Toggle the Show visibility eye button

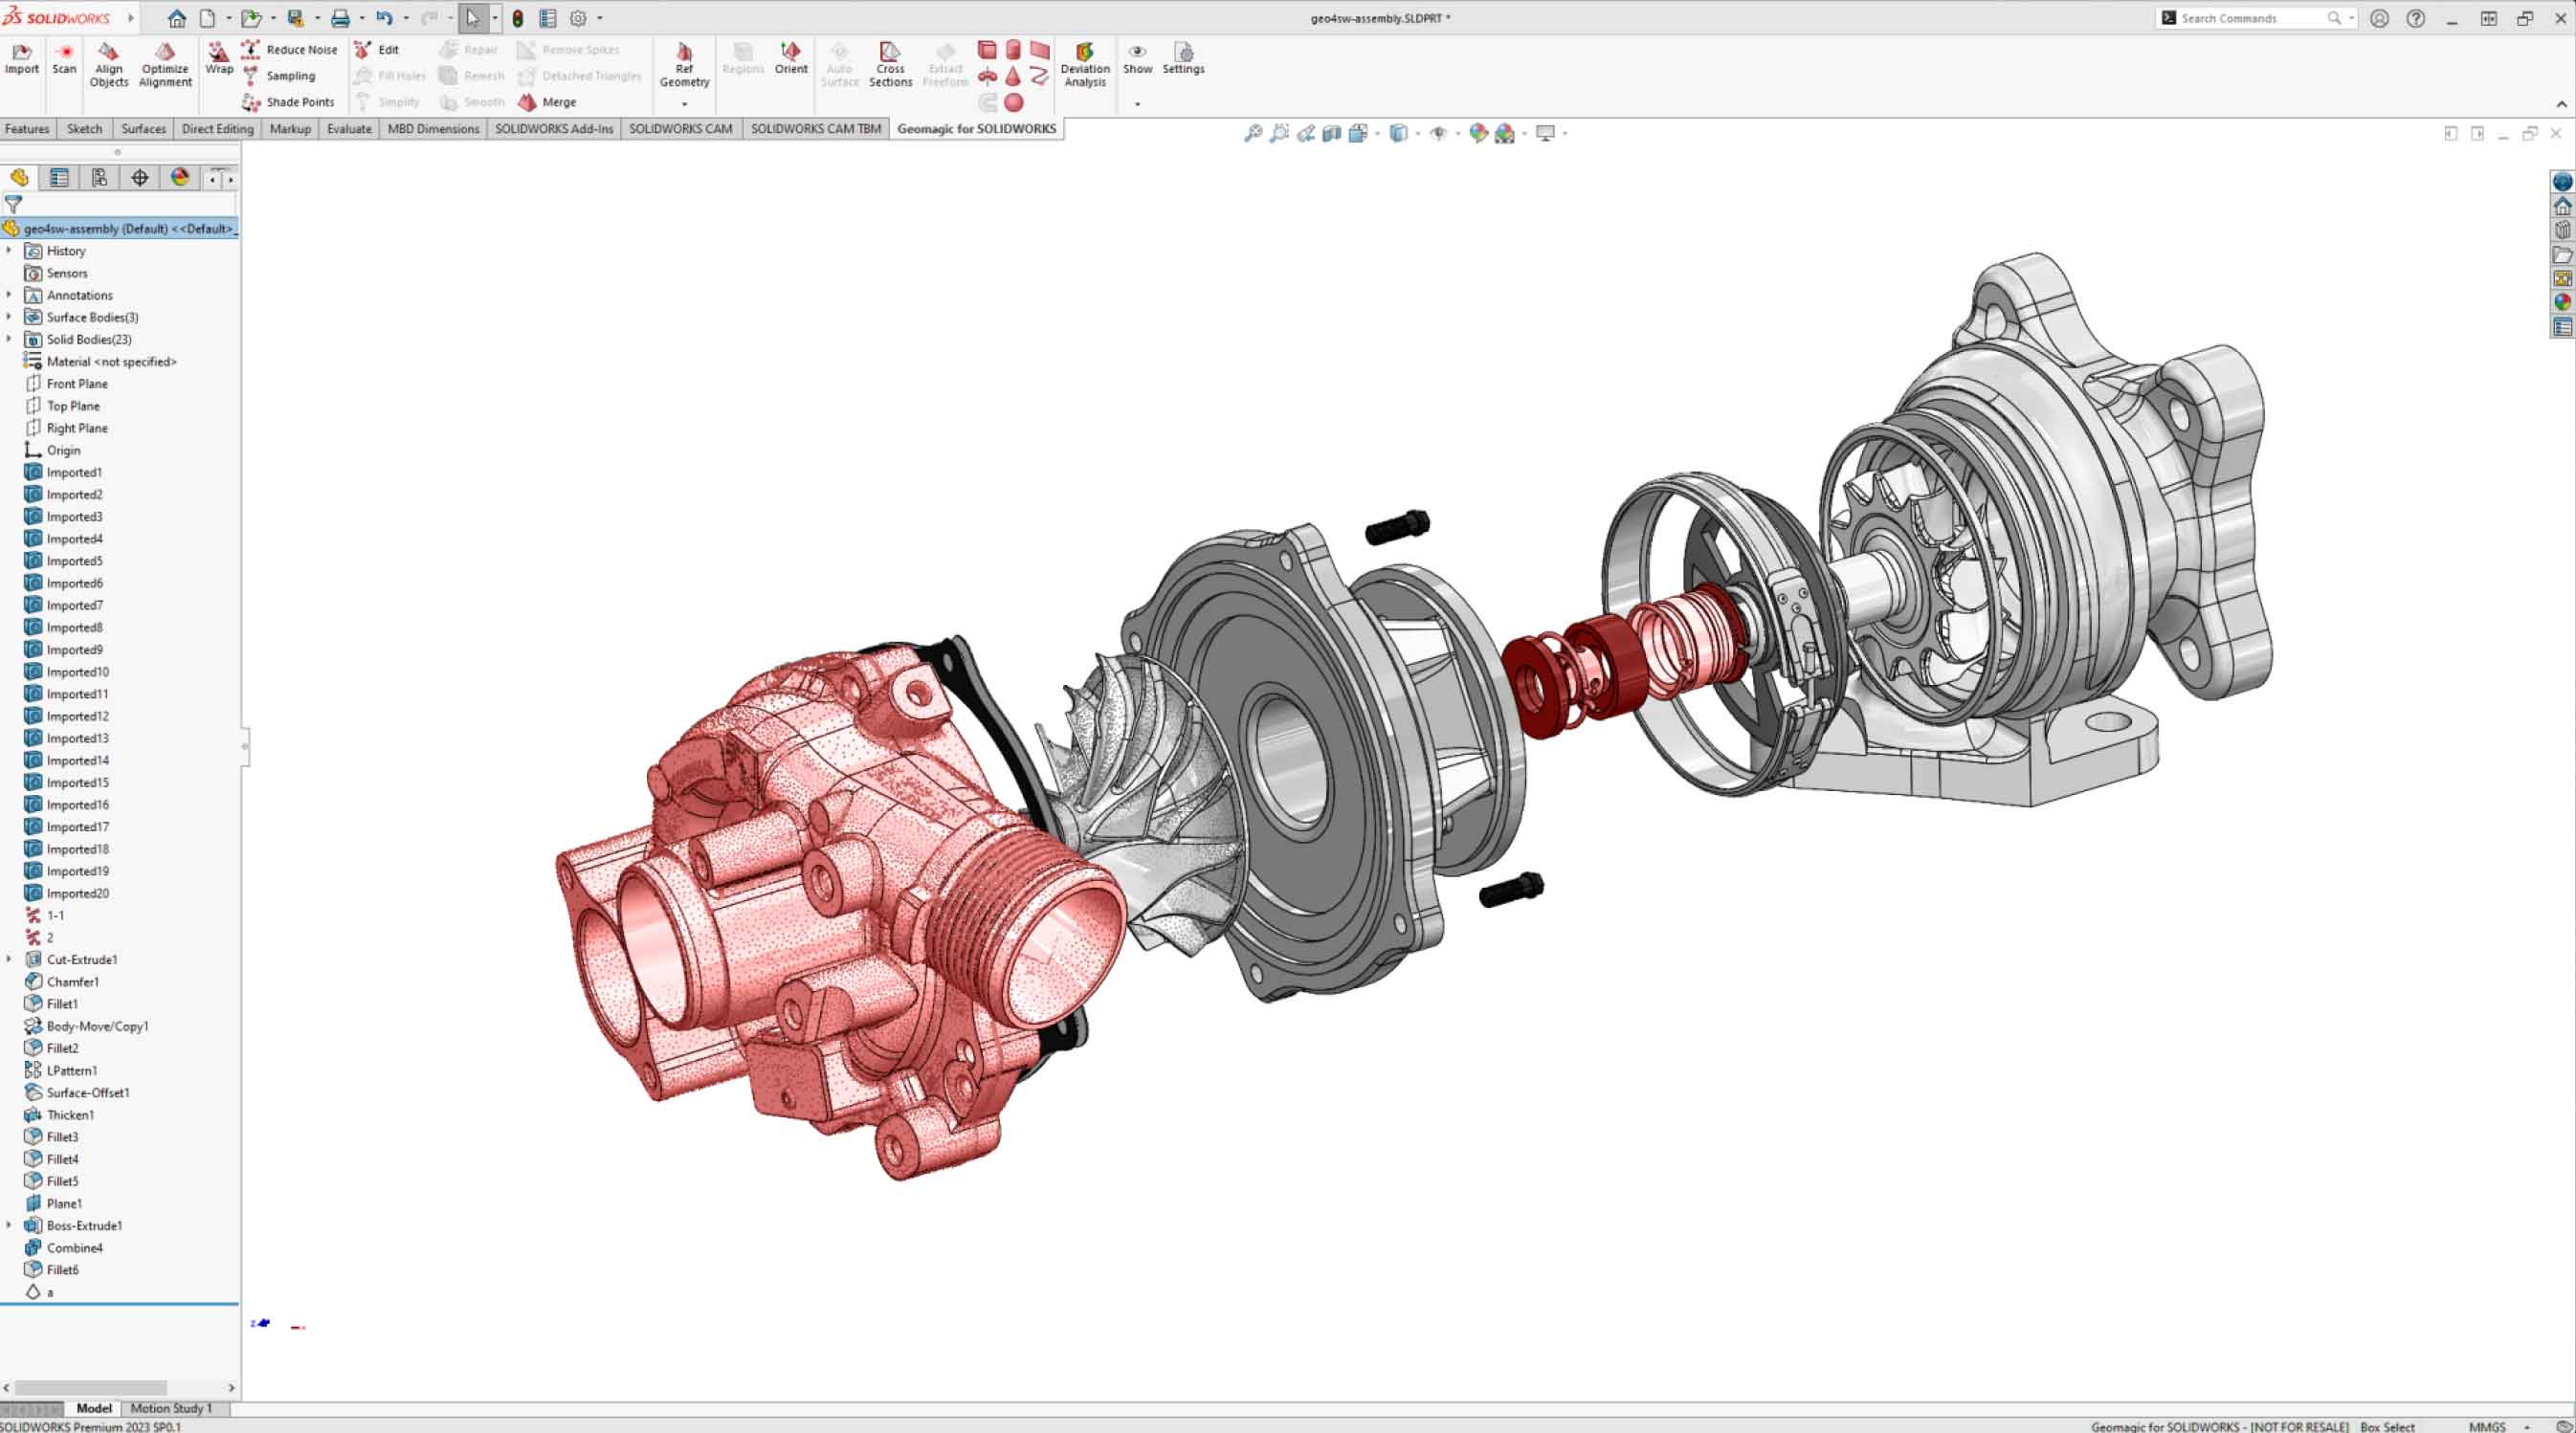click(x=1137, y=52)
